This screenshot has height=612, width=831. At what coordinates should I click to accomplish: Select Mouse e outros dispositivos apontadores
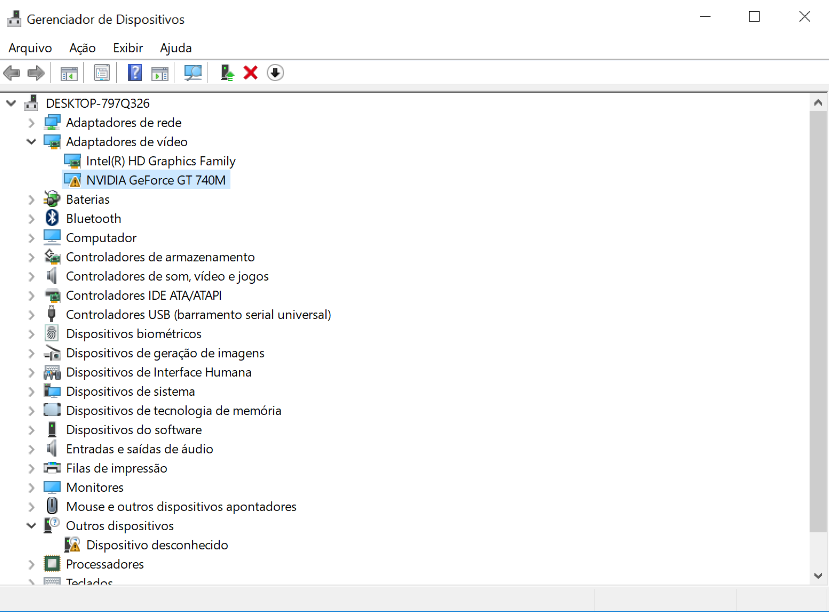point(181,507)
